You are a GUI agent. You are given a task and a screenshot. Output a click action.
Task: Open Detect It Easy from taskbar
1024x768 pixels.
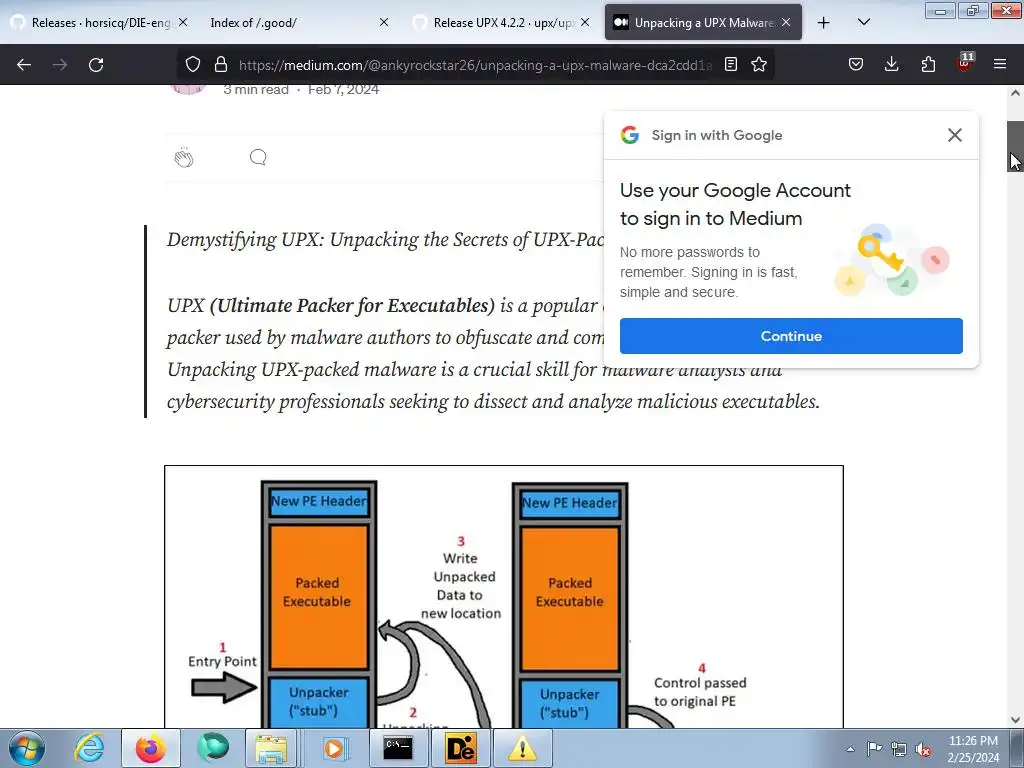click(460, 748)
